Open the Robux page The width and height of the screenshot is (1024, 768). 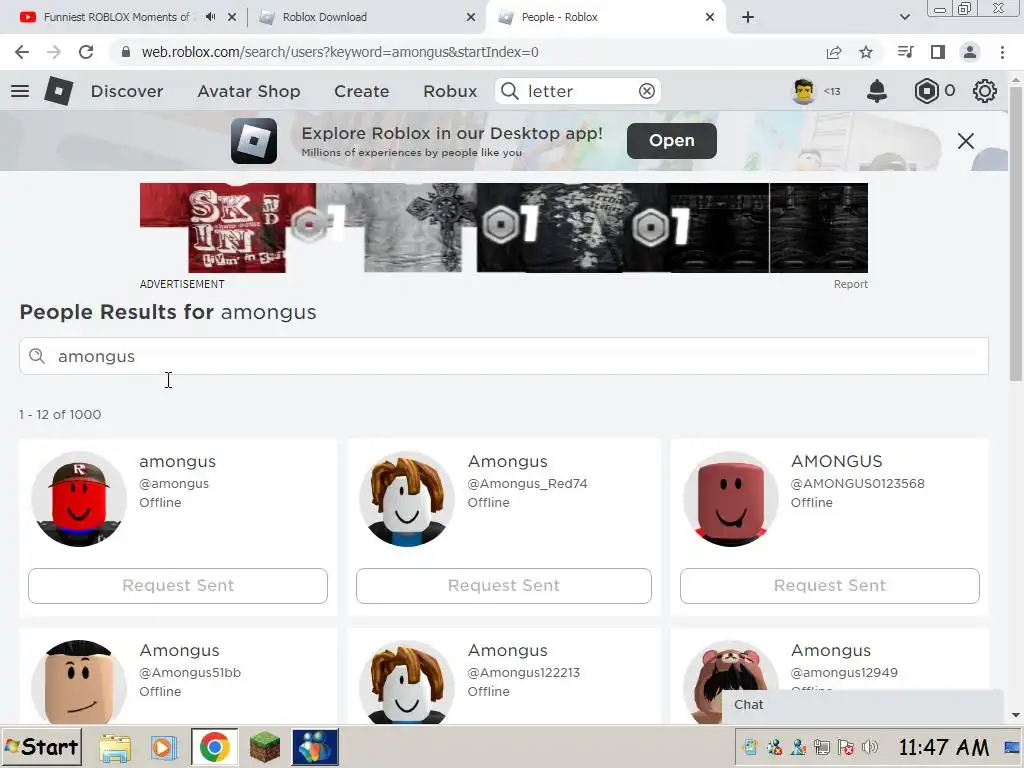tap(450, 91)
